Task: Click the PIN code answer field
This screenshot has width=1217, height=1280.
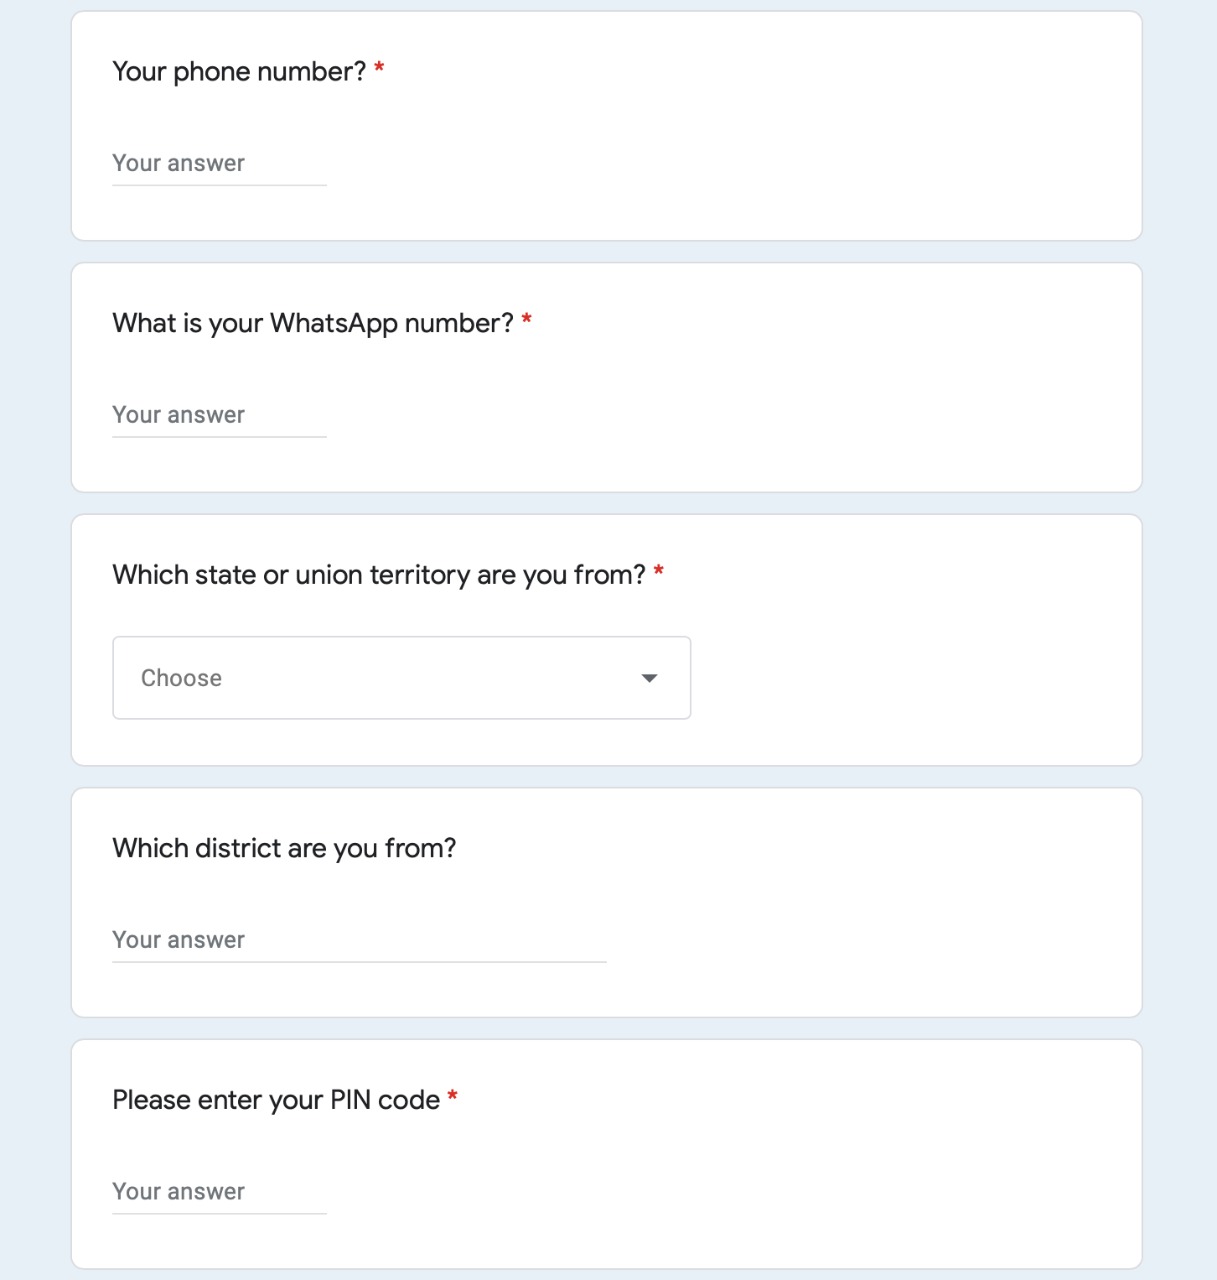Action: click(219, 1192)
